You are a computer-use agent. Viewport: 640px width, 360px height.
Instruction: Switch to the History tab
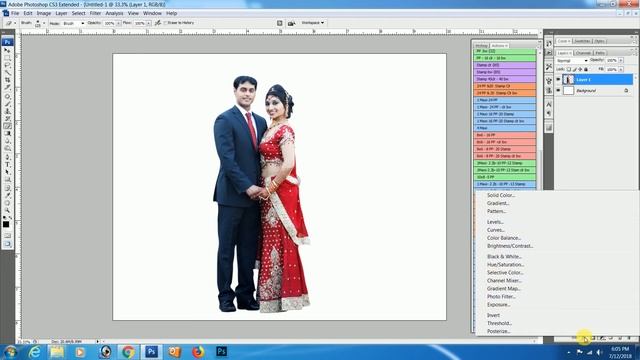point(481,46)
